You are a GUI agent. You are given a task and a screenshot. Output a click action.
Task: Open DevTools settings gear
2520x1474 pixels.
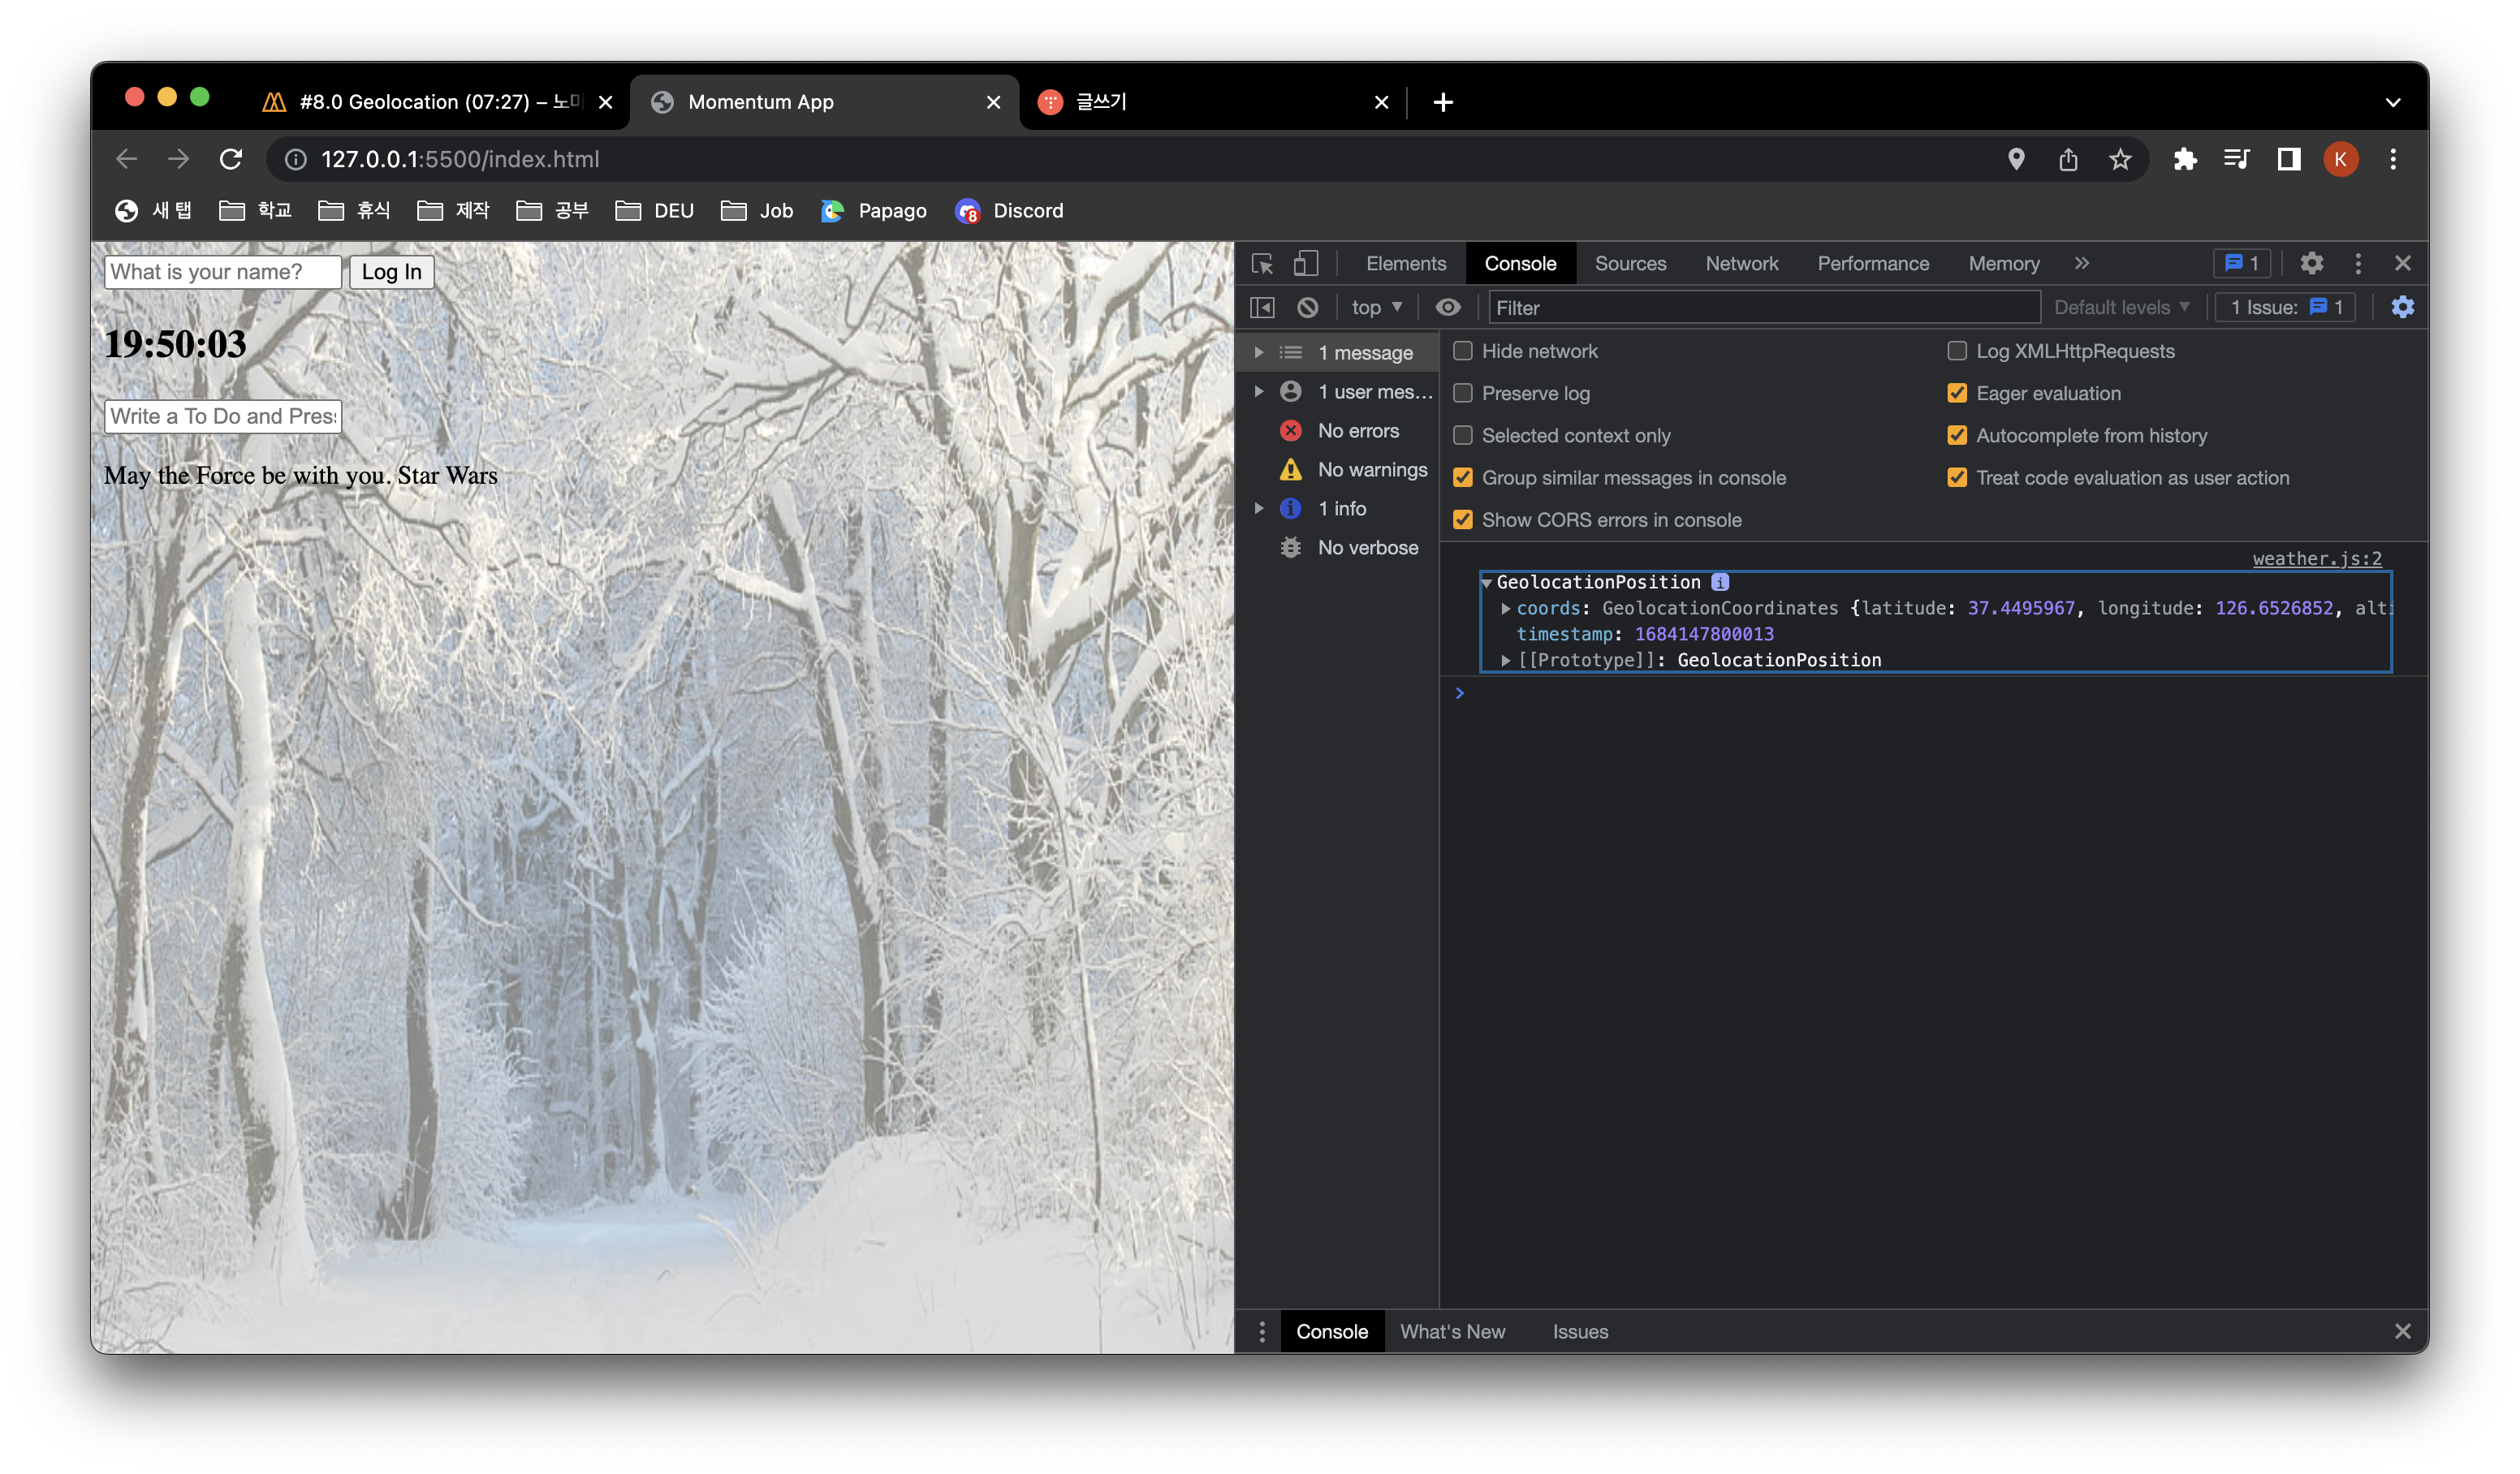[2311, 264]
